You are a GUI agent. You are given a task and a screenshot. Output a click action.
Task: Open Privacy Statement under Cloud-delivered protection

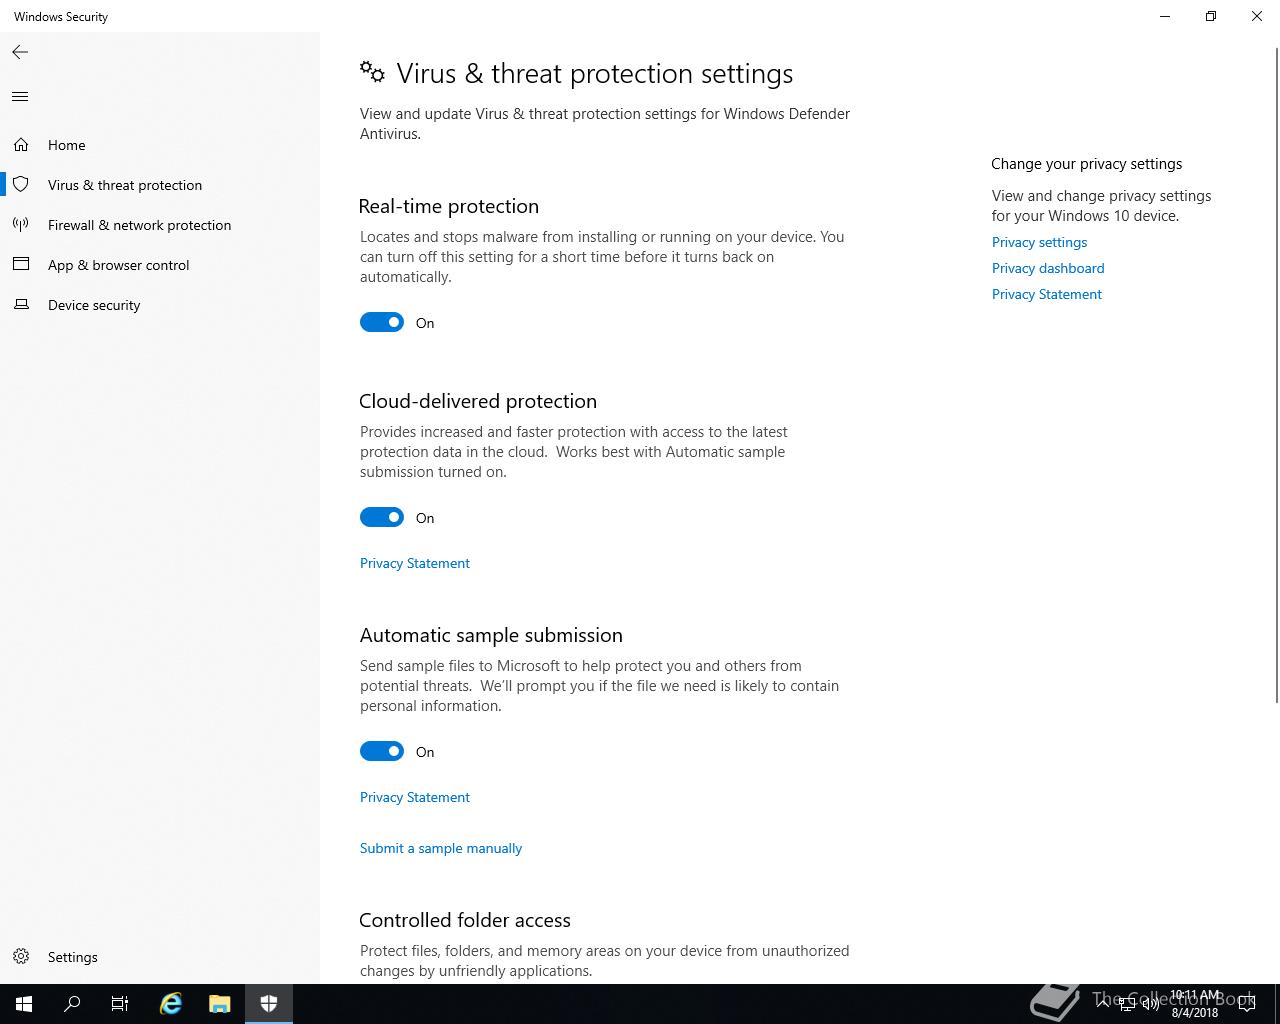(x=415, y=563)
